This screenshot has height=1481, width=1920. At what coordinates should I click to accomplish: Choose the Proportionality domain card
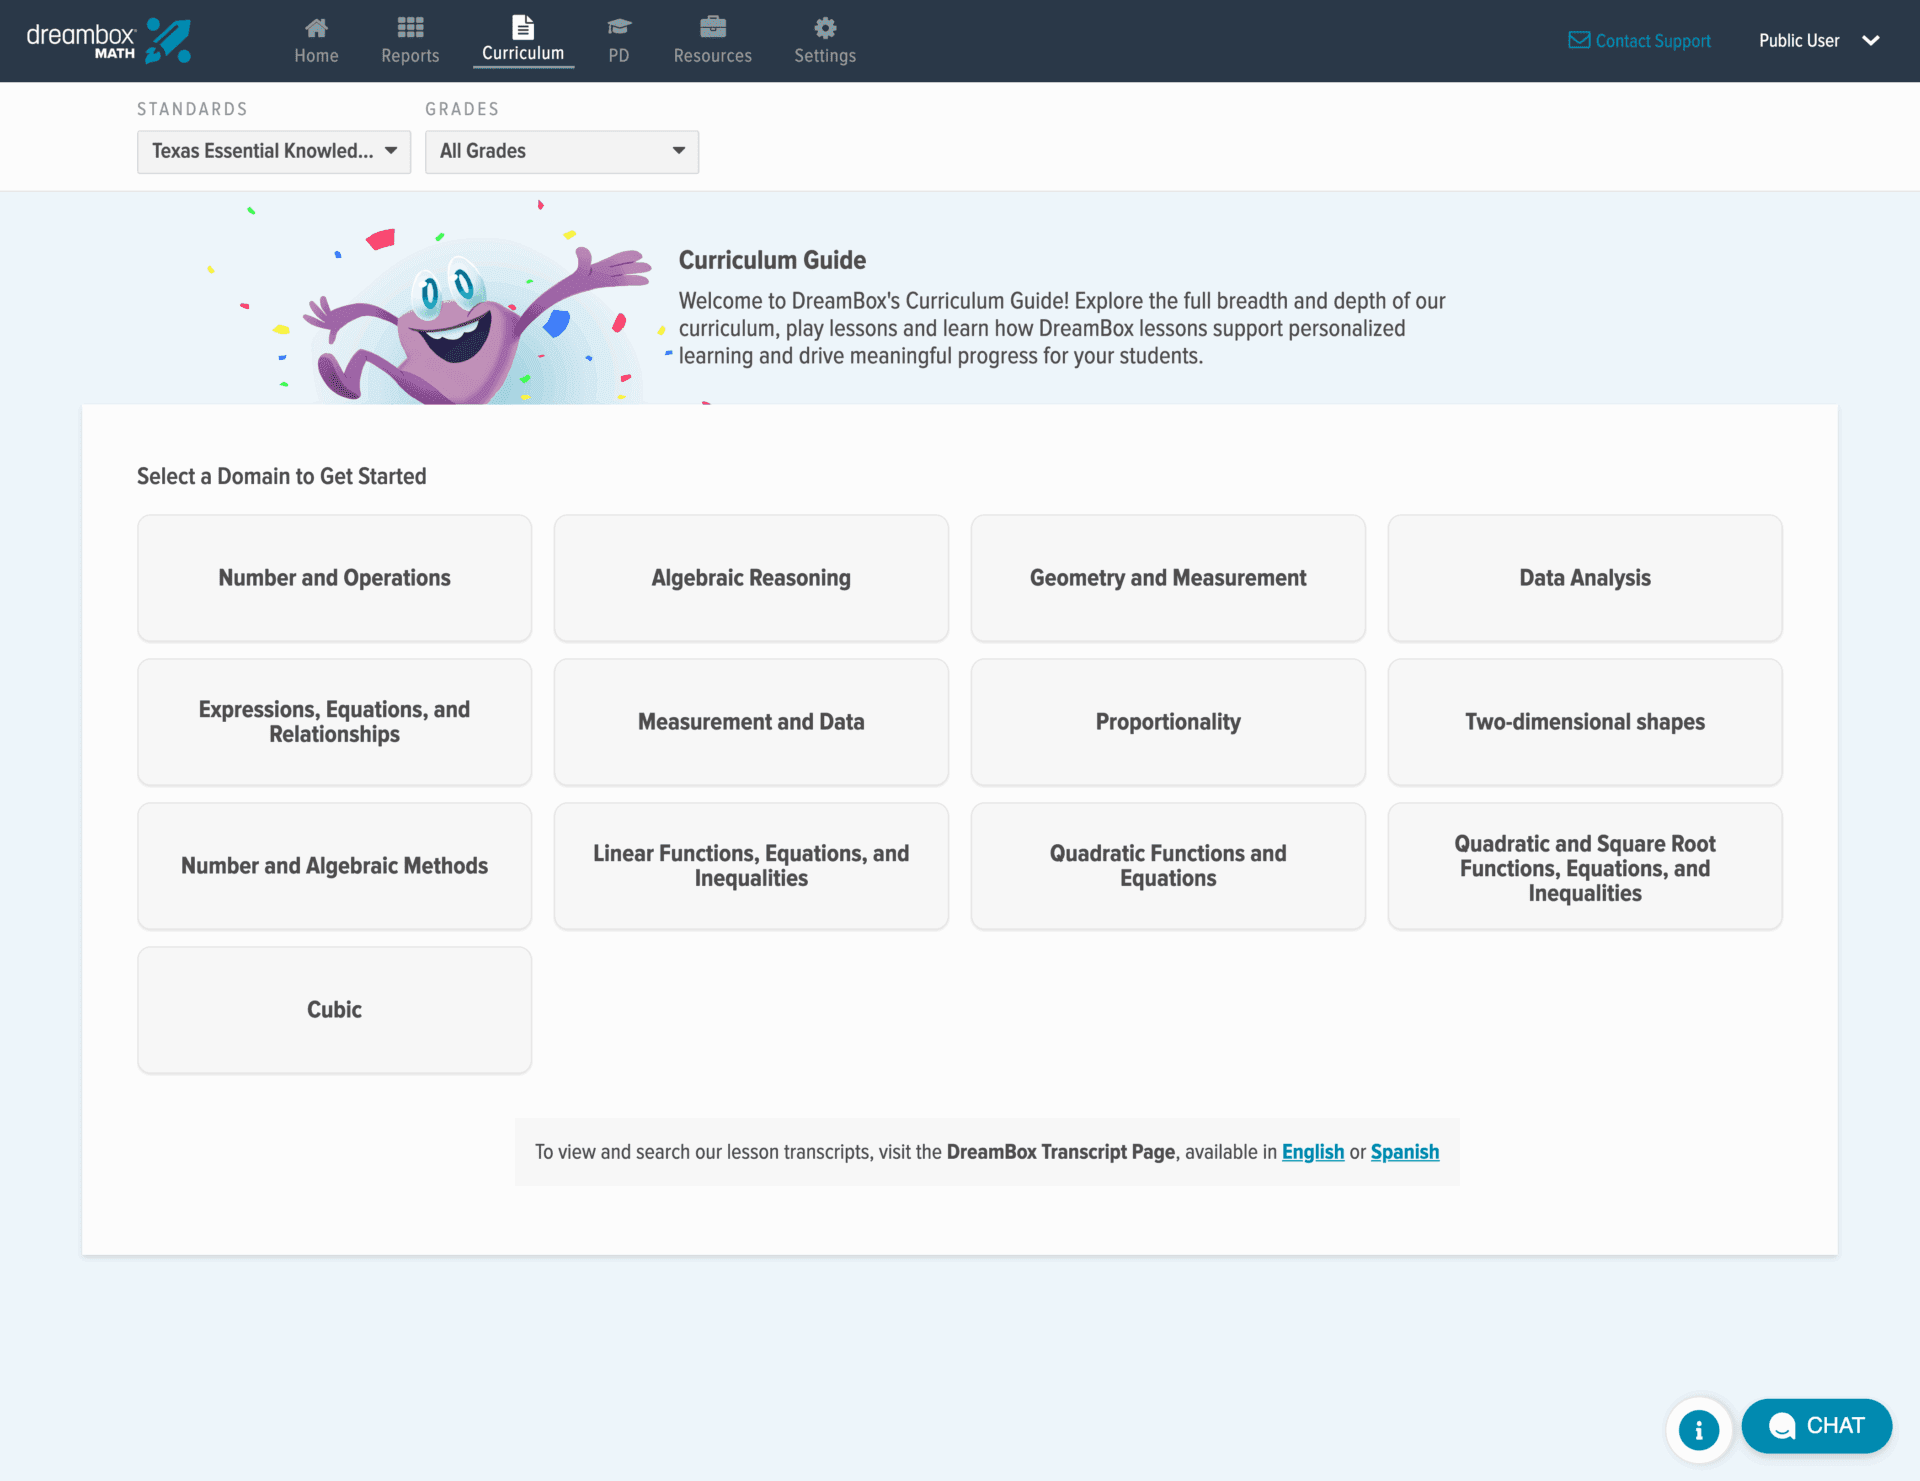(x=1168, y=722)
